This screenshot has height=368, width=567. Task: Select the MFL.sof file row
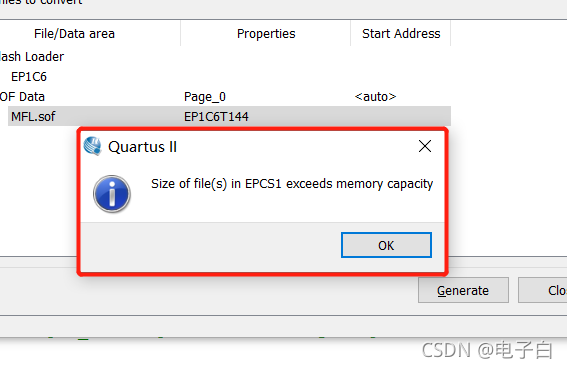pyautogui.click(x=229, y=116)
